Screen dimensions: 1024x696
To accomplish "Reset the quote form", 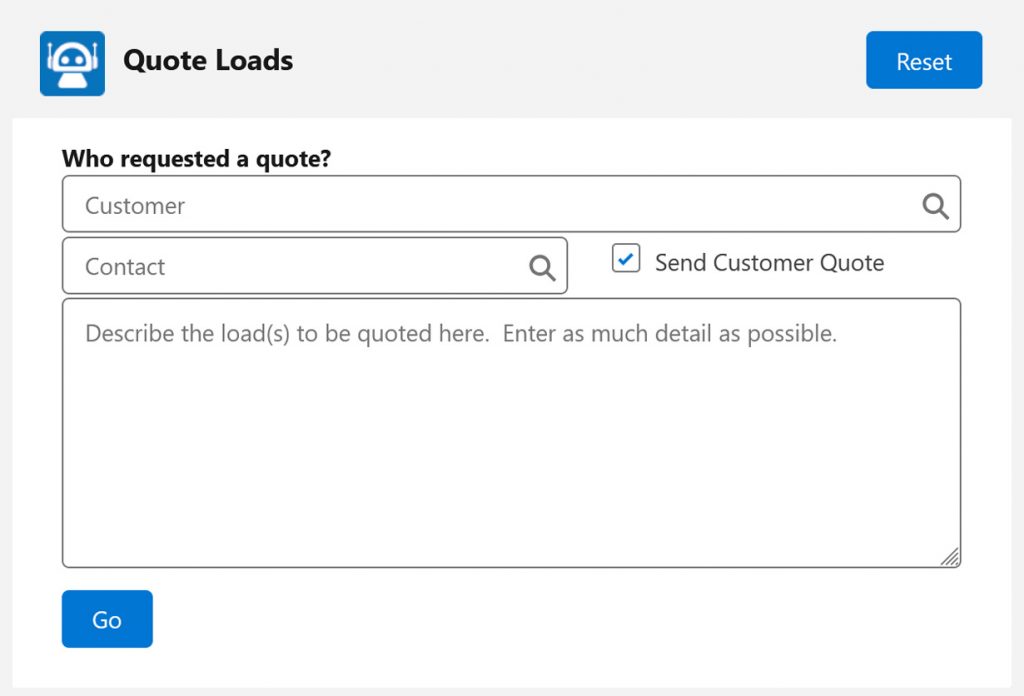I will [924, 60].
